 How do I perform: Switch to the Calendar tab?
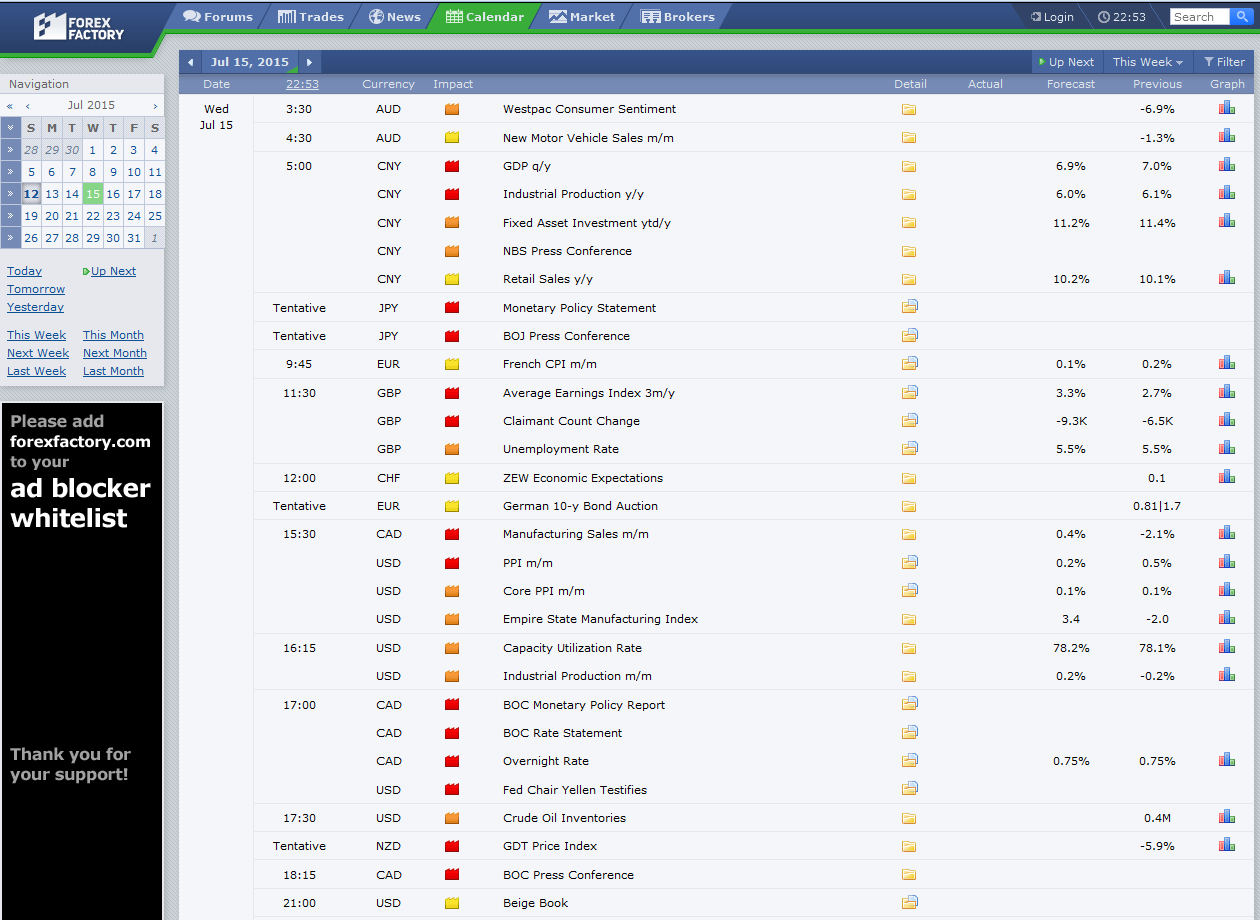(x=485, y=17)
